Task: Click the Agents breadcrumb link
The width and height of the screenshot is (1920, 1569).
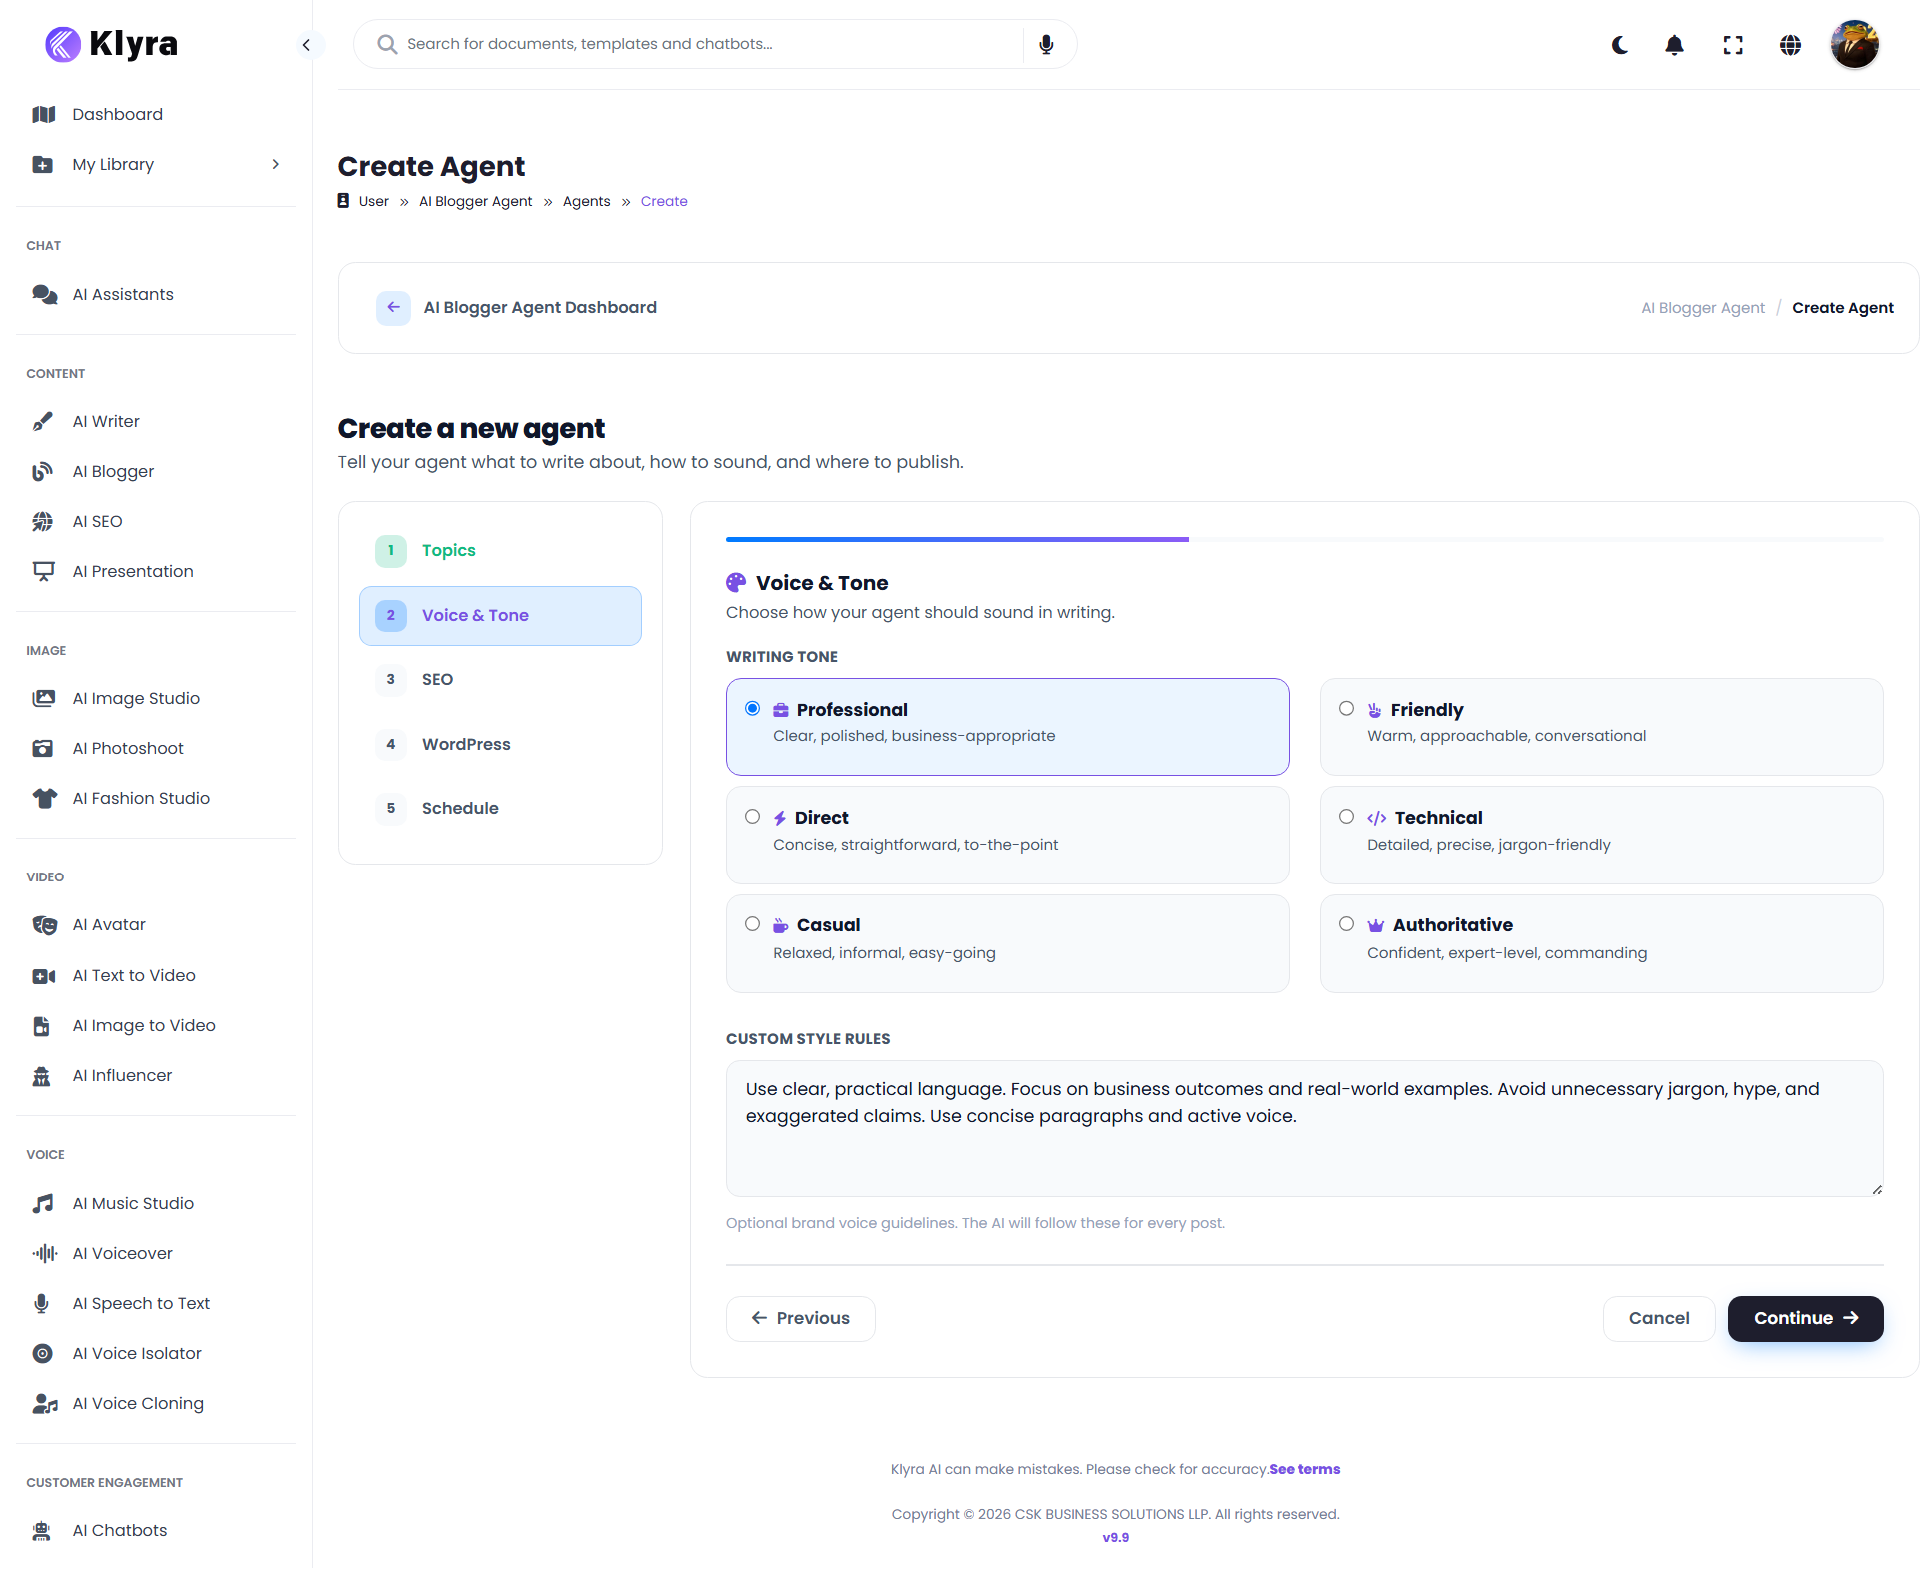Action: [x=586, y=201]
